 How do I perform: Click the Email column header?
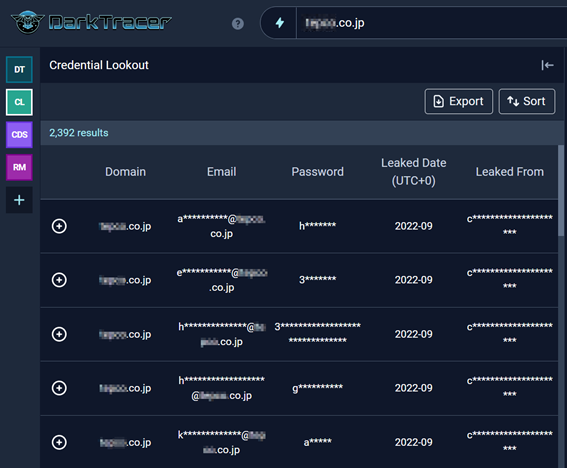coord(221,172)
